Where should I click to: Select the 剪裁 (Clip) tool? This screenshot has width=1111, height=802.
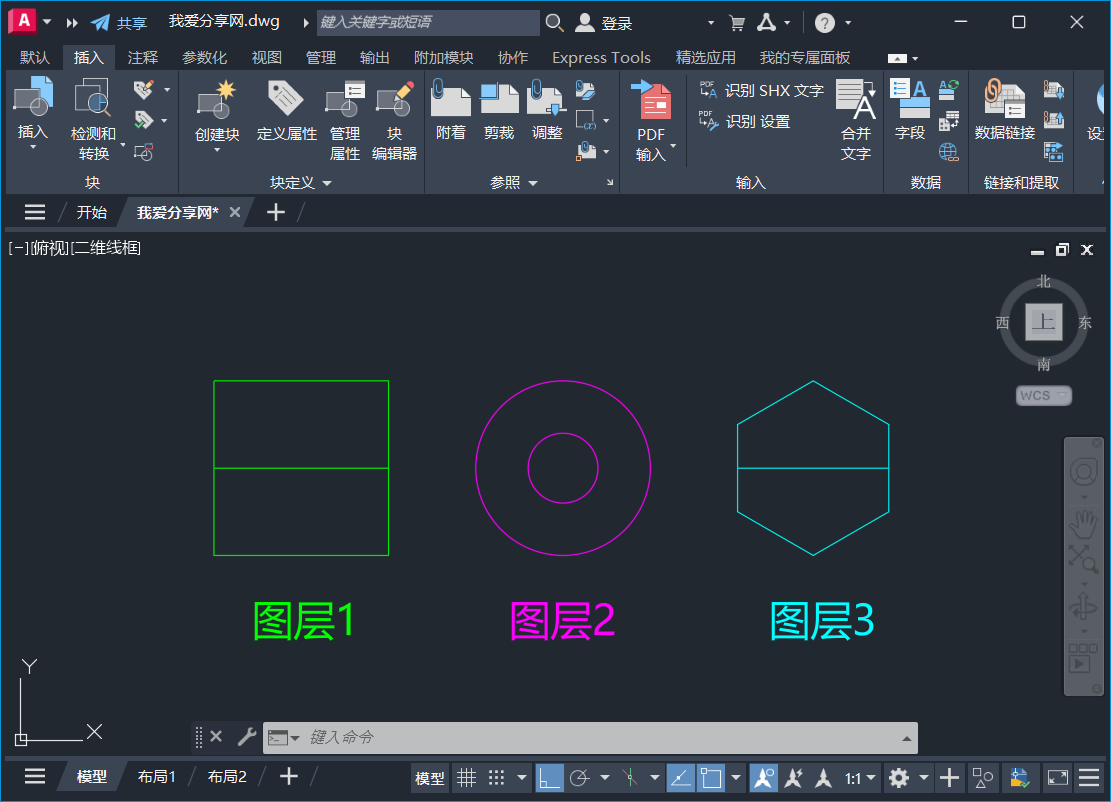[x=499, y=105]
